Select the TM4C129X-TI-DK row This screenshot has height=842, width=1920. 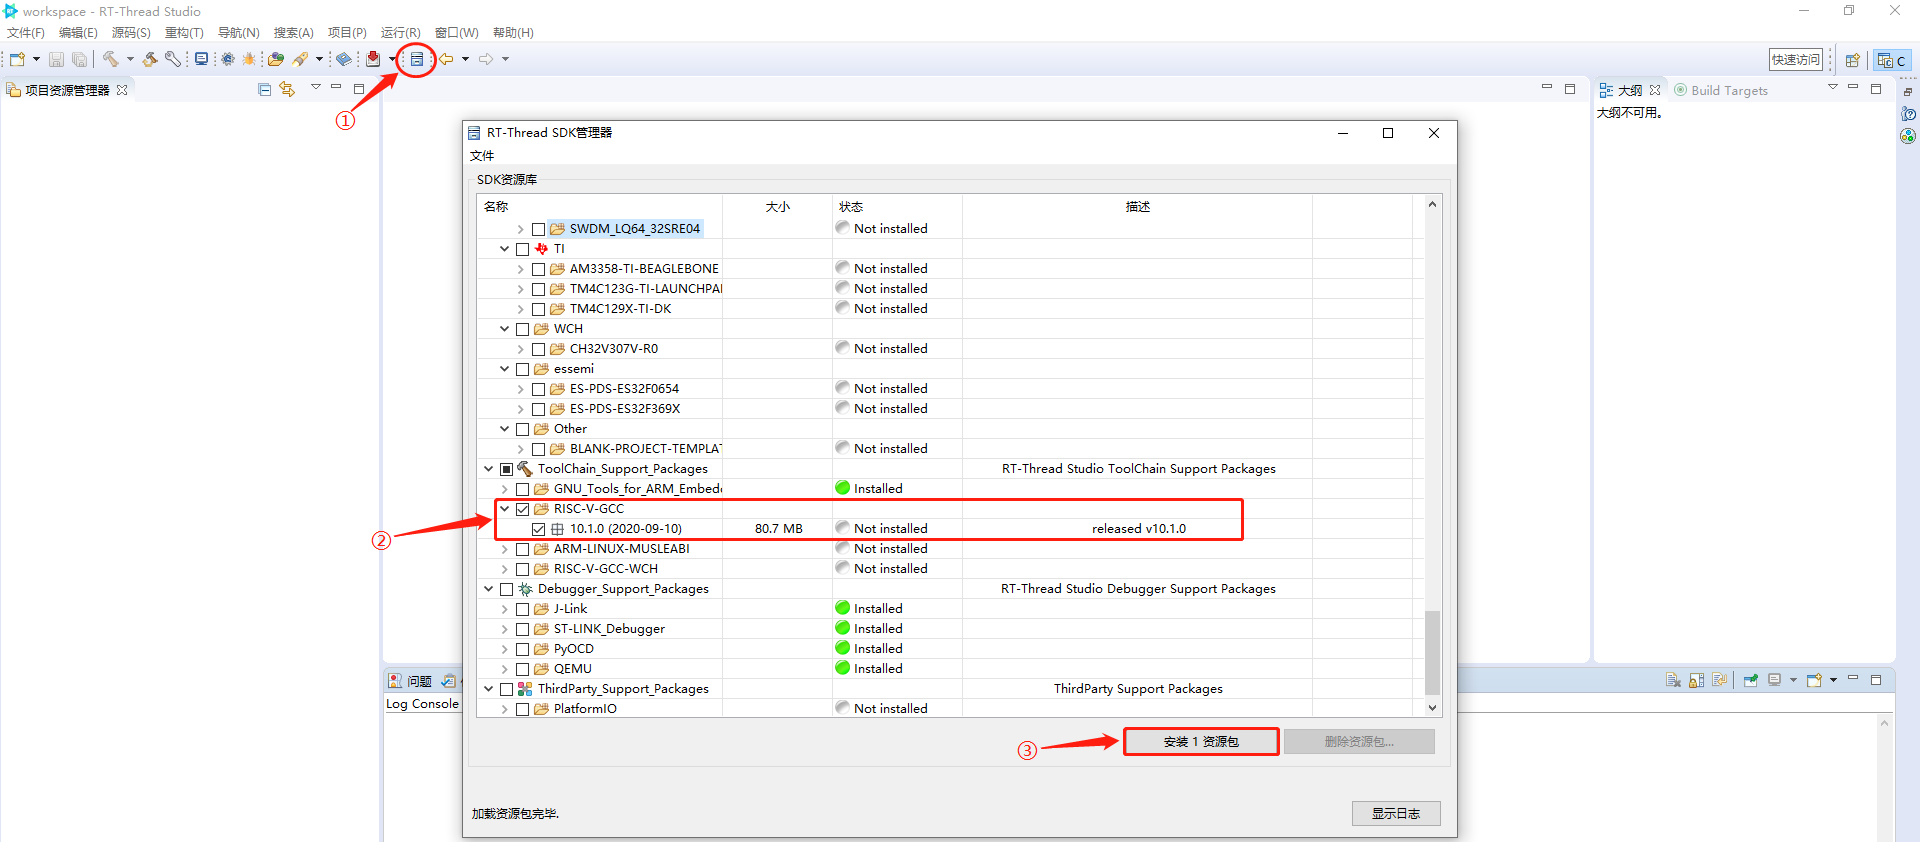pos(620,309)
